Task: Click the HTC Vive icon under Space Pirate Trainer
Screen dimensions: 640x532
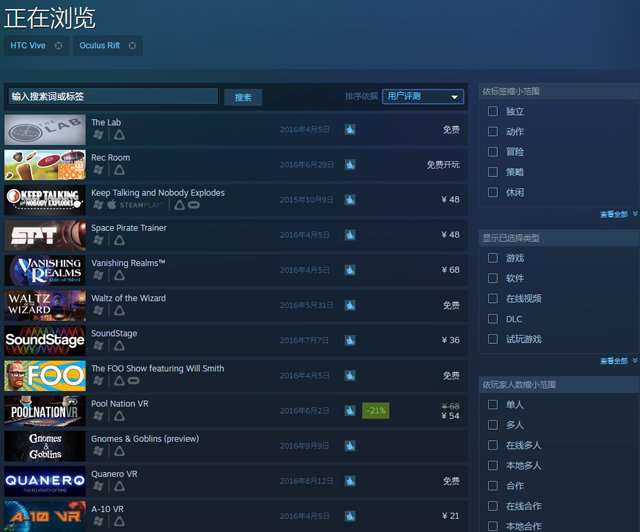Action: (119, 240)
